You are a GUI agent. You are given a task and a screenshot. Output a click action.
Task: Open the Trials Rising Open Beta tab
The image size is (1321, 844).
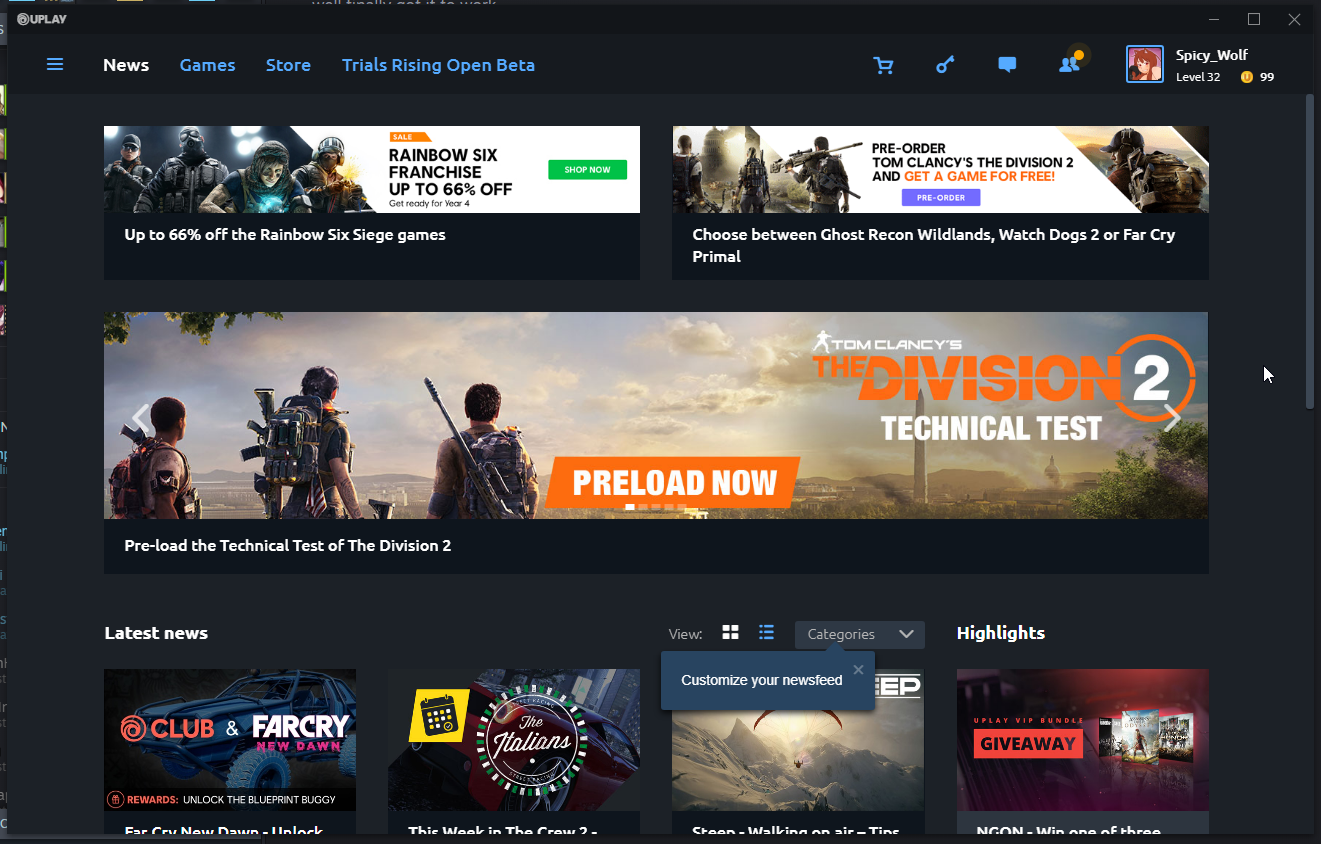click(438, 65)
